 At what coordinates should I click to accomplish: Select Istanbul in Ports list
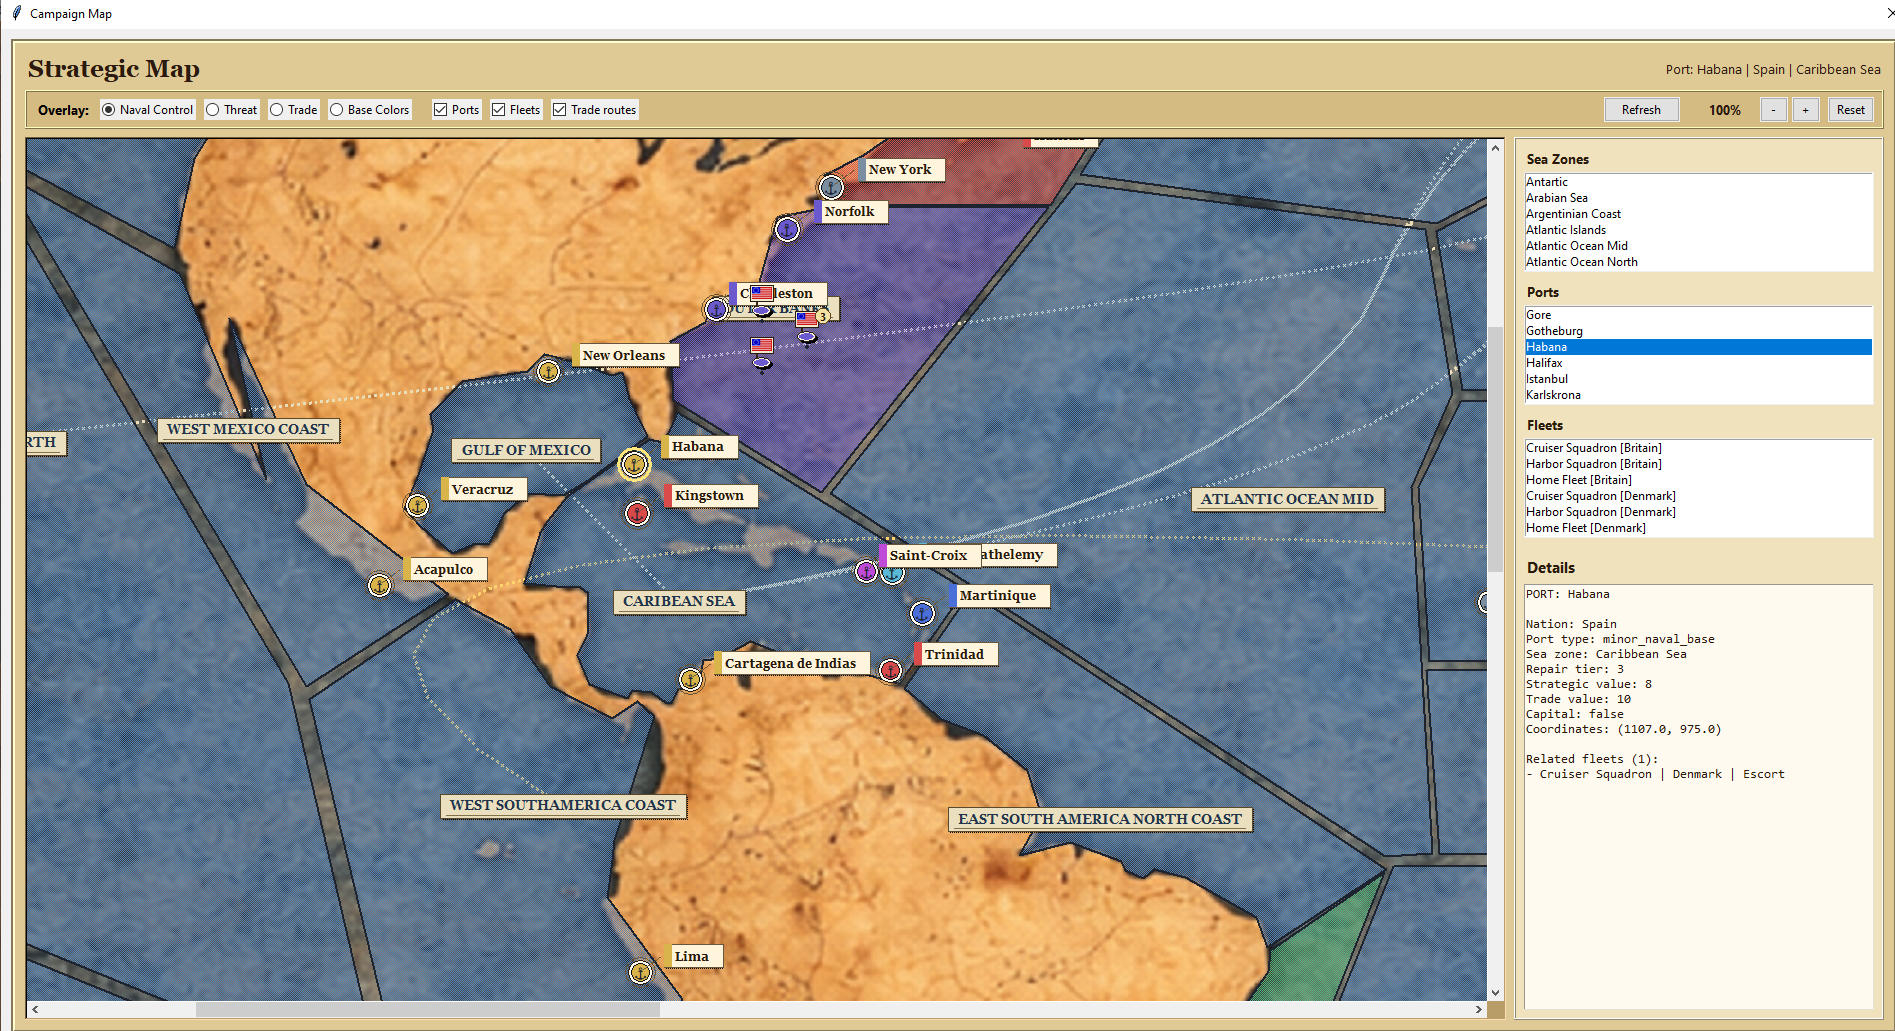pyautogui.click(x=1698, y=379)
